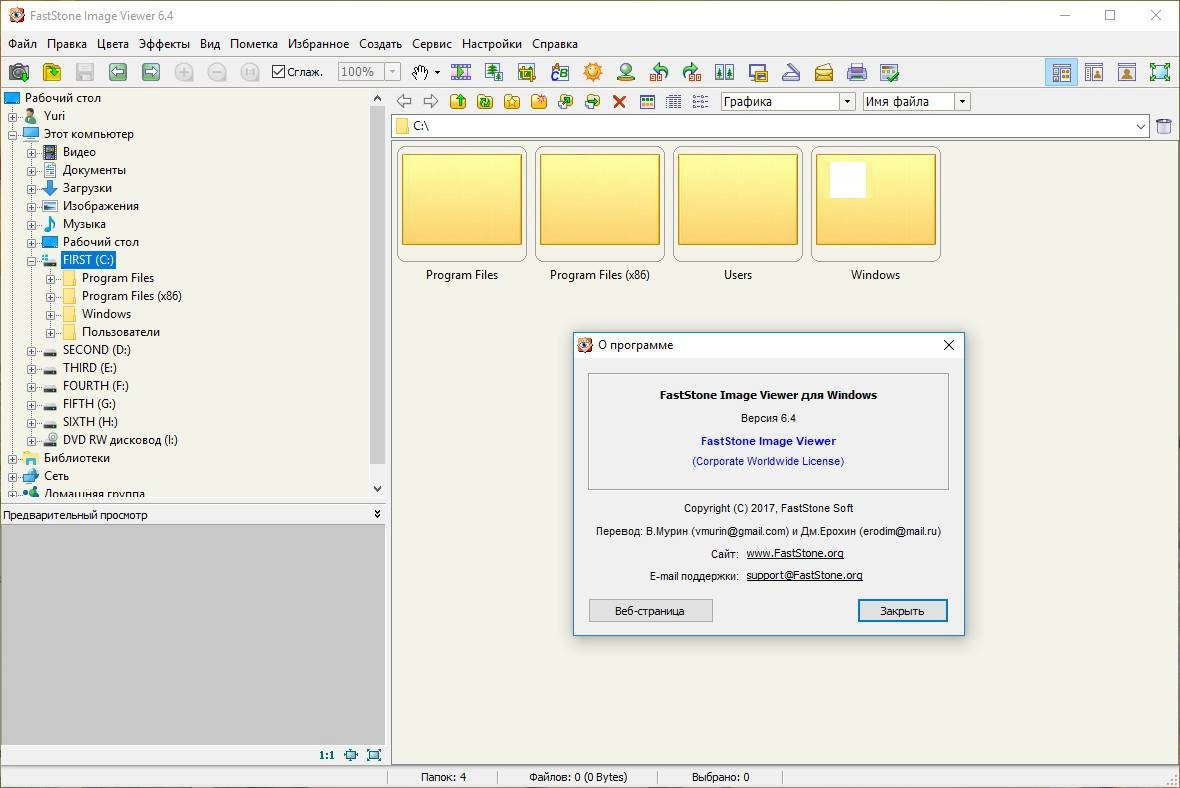Go to previous image with green left arrow
The width and height of the screenshot is (1180, 788).
117,72
